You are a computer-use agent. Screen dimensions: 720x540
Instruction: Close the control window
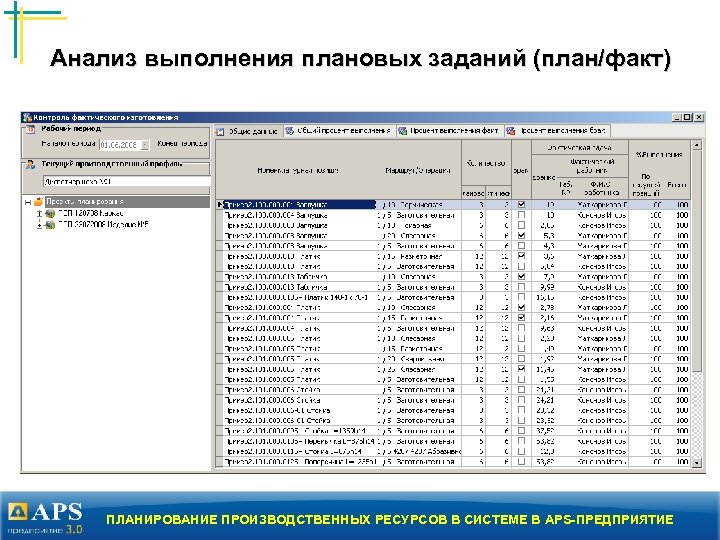click(x=698, y=118)
